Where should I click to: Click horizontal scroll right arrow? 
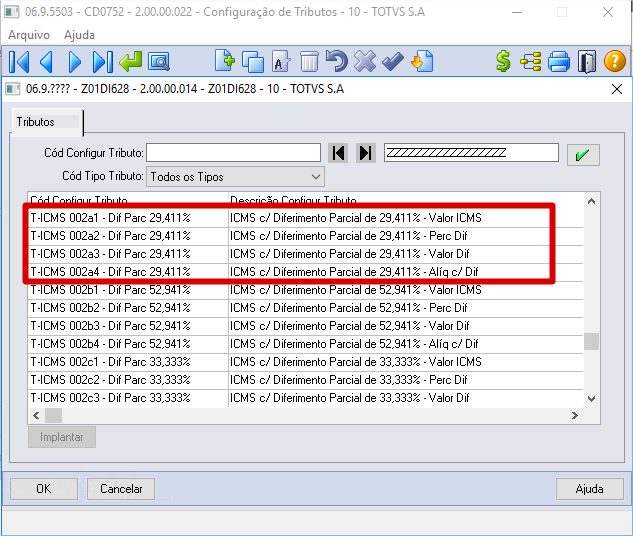pos(575,415)
